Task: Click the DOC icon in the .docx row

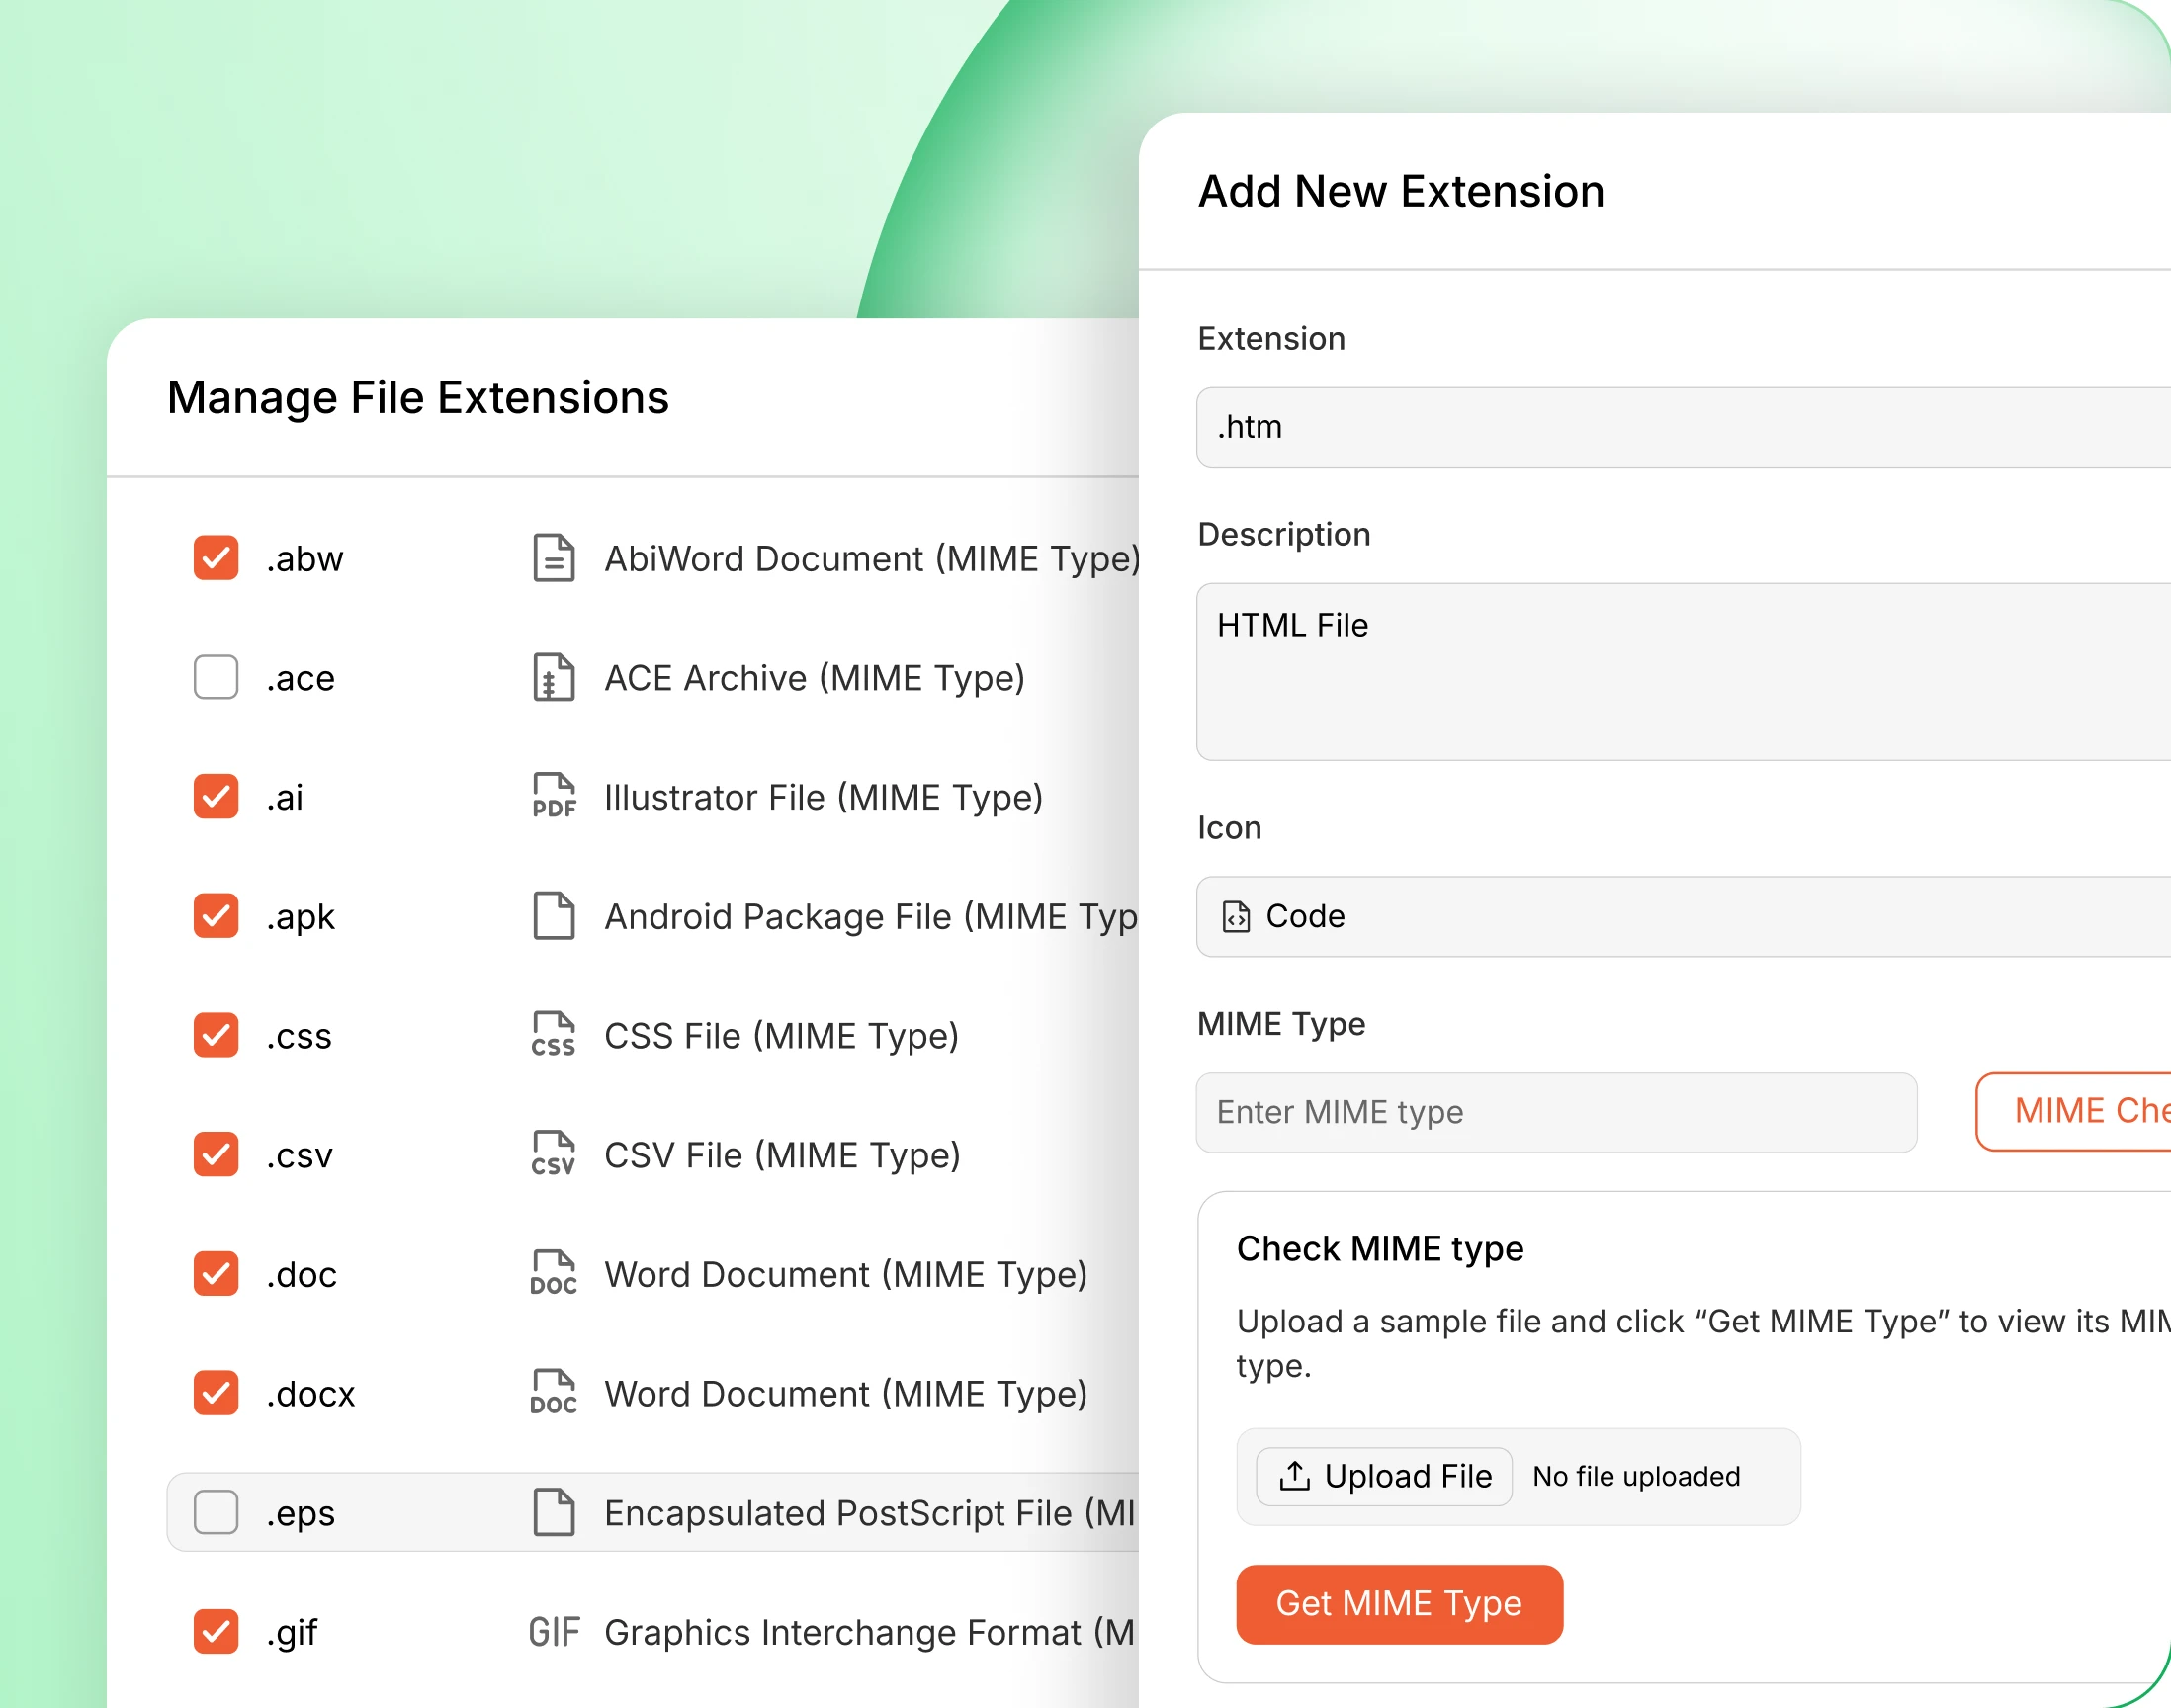Action: [x=553, y=1393]
